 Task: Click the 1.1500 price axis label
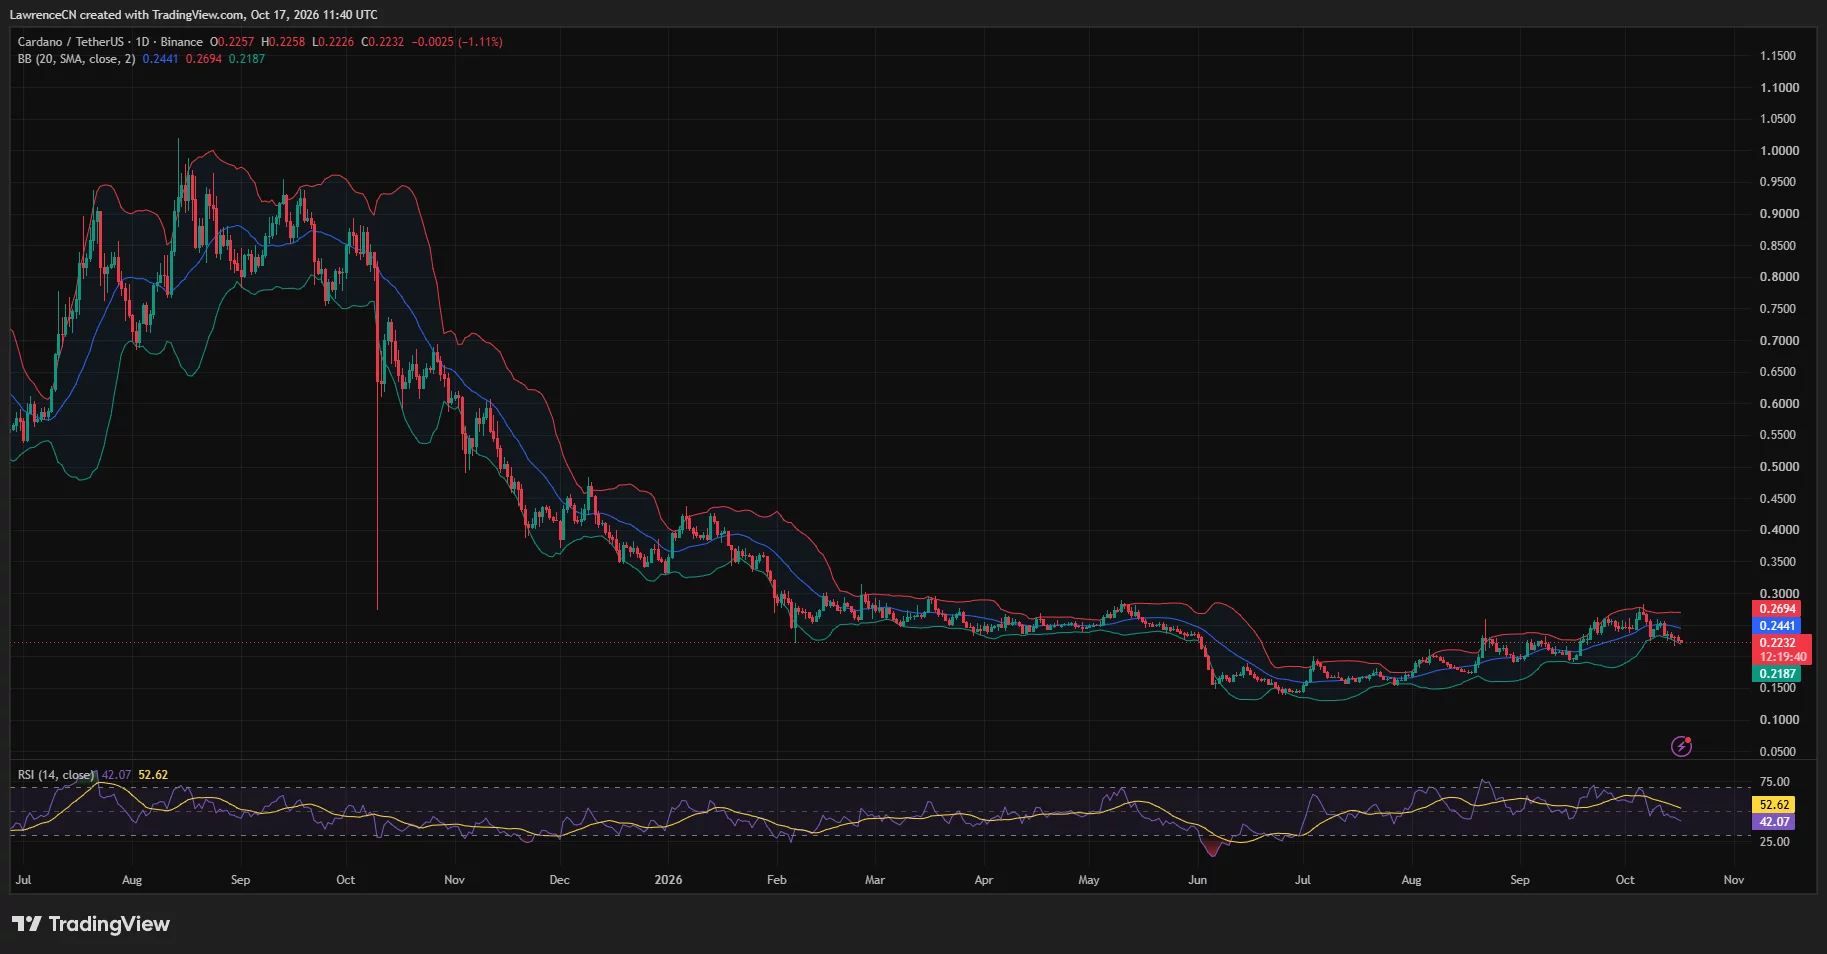1778,56
